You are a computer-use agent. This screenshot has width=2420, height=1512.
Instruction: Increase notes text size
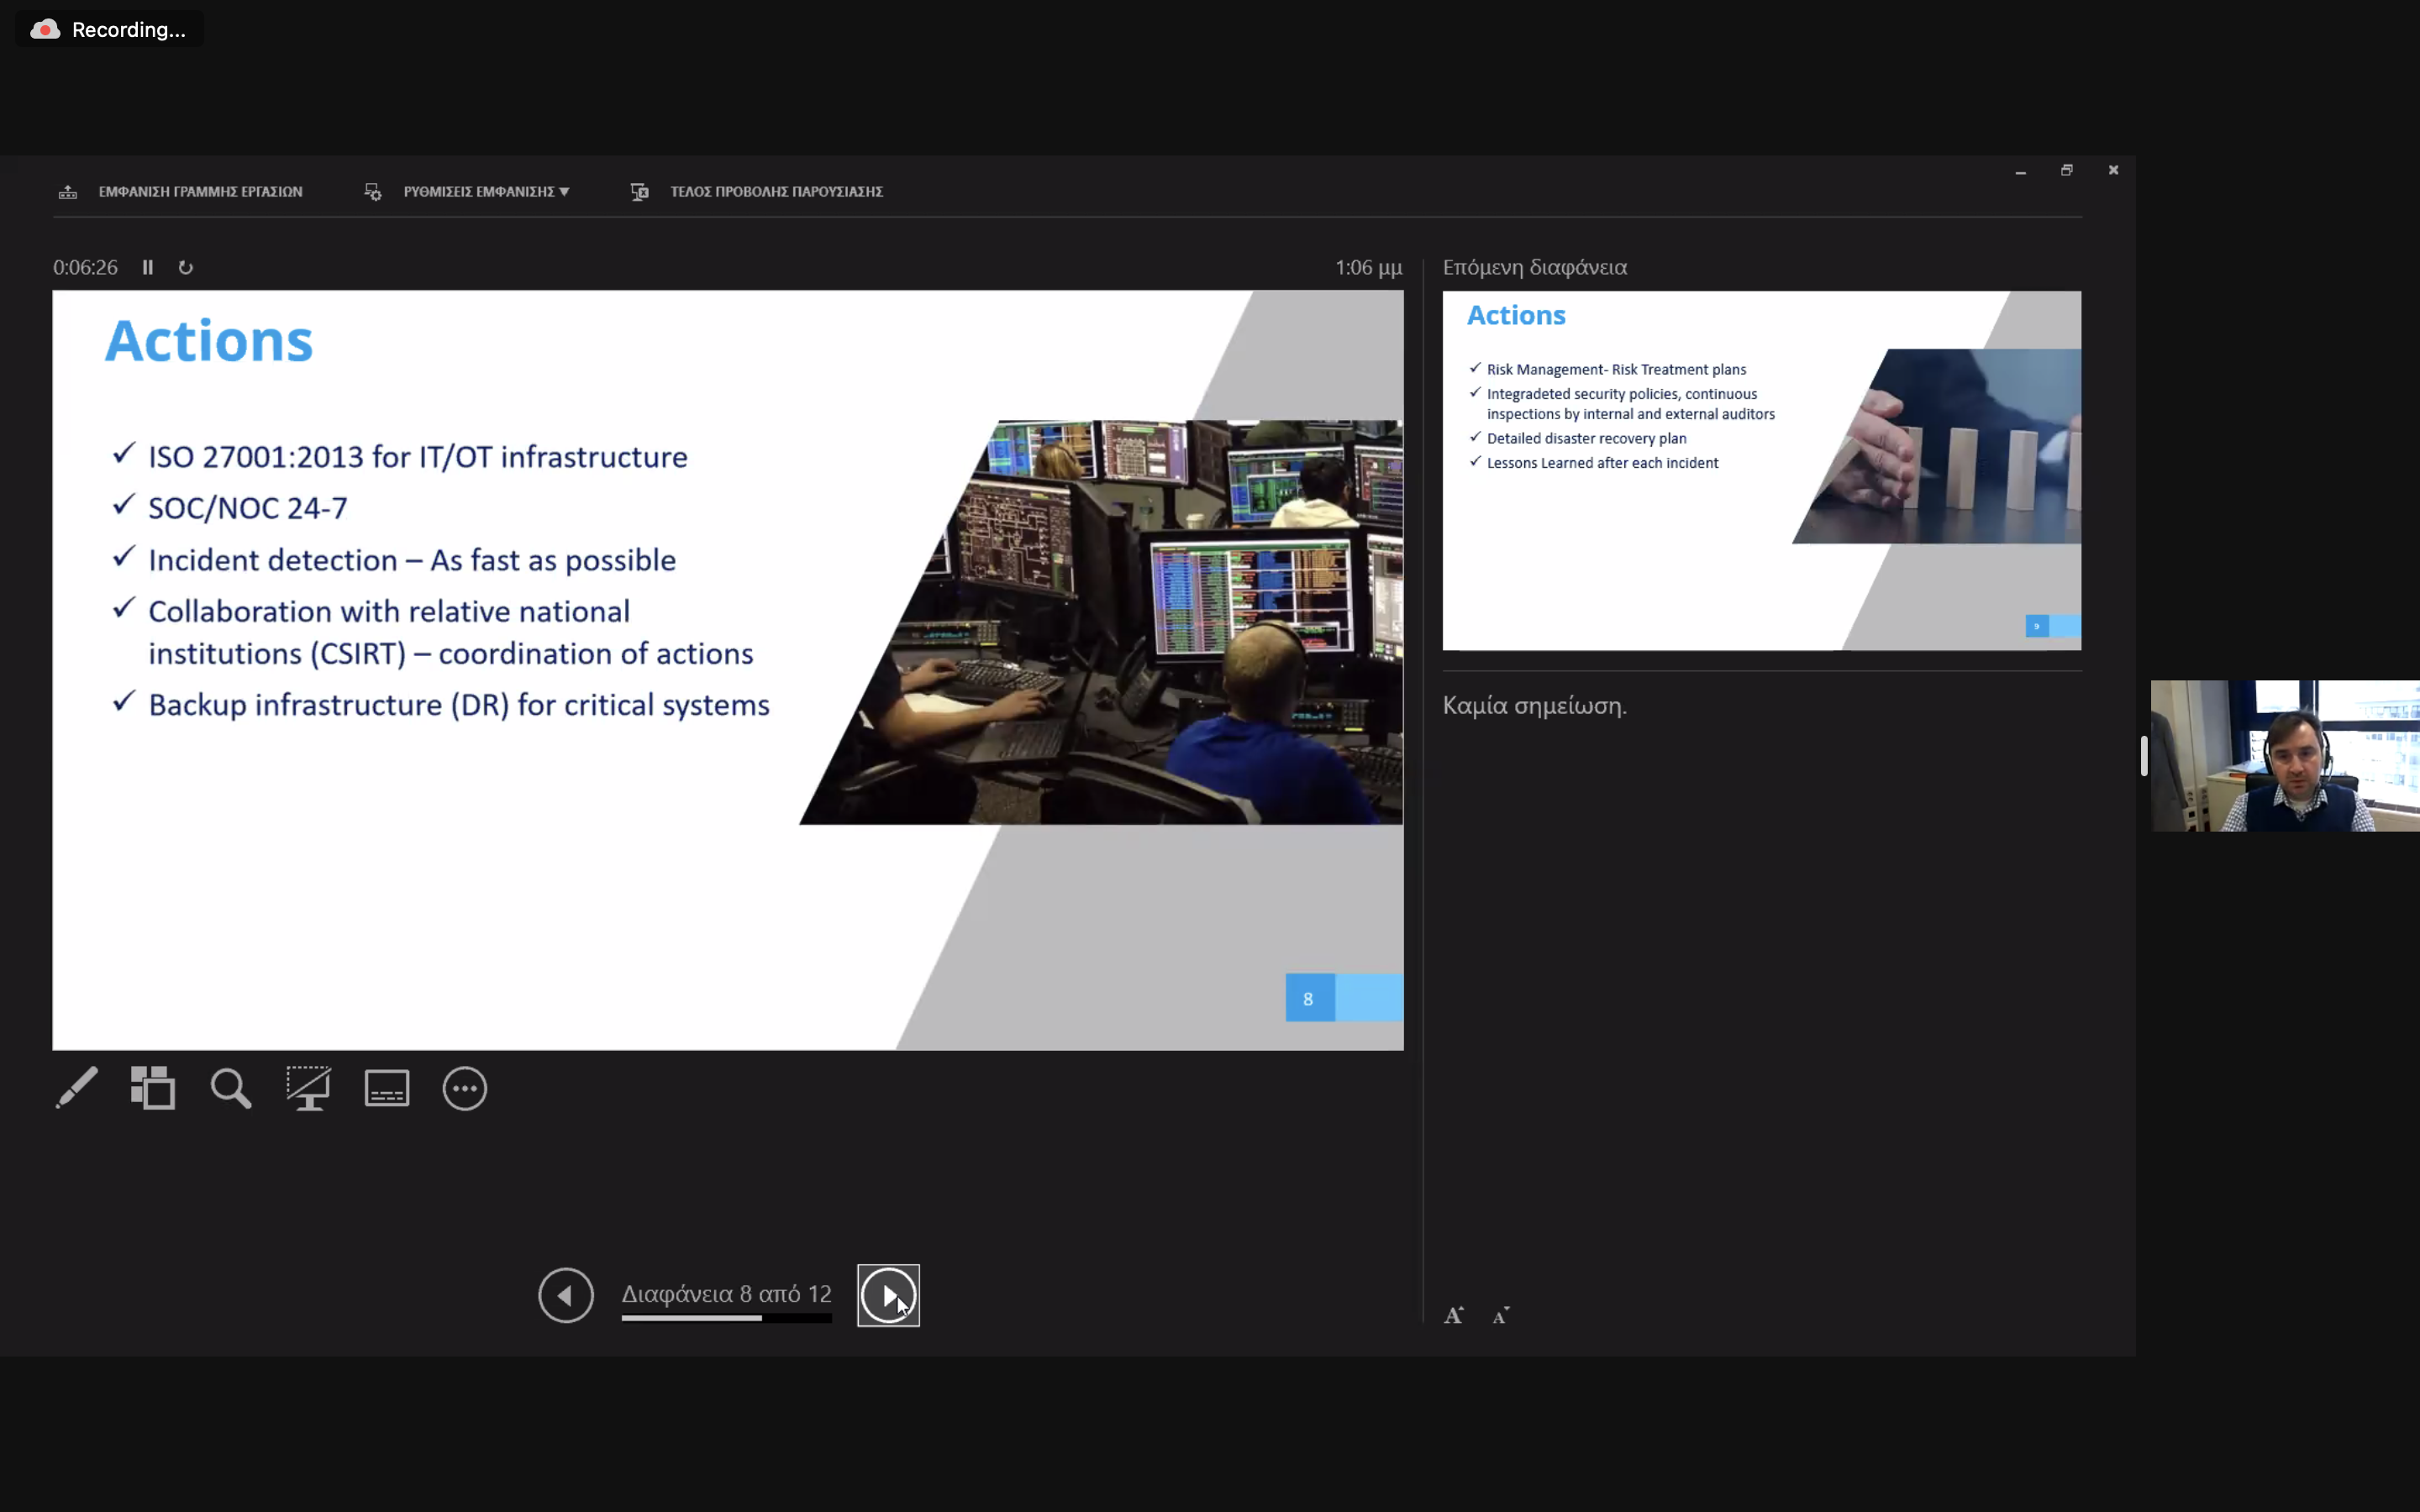[x=1454, y=1316]
